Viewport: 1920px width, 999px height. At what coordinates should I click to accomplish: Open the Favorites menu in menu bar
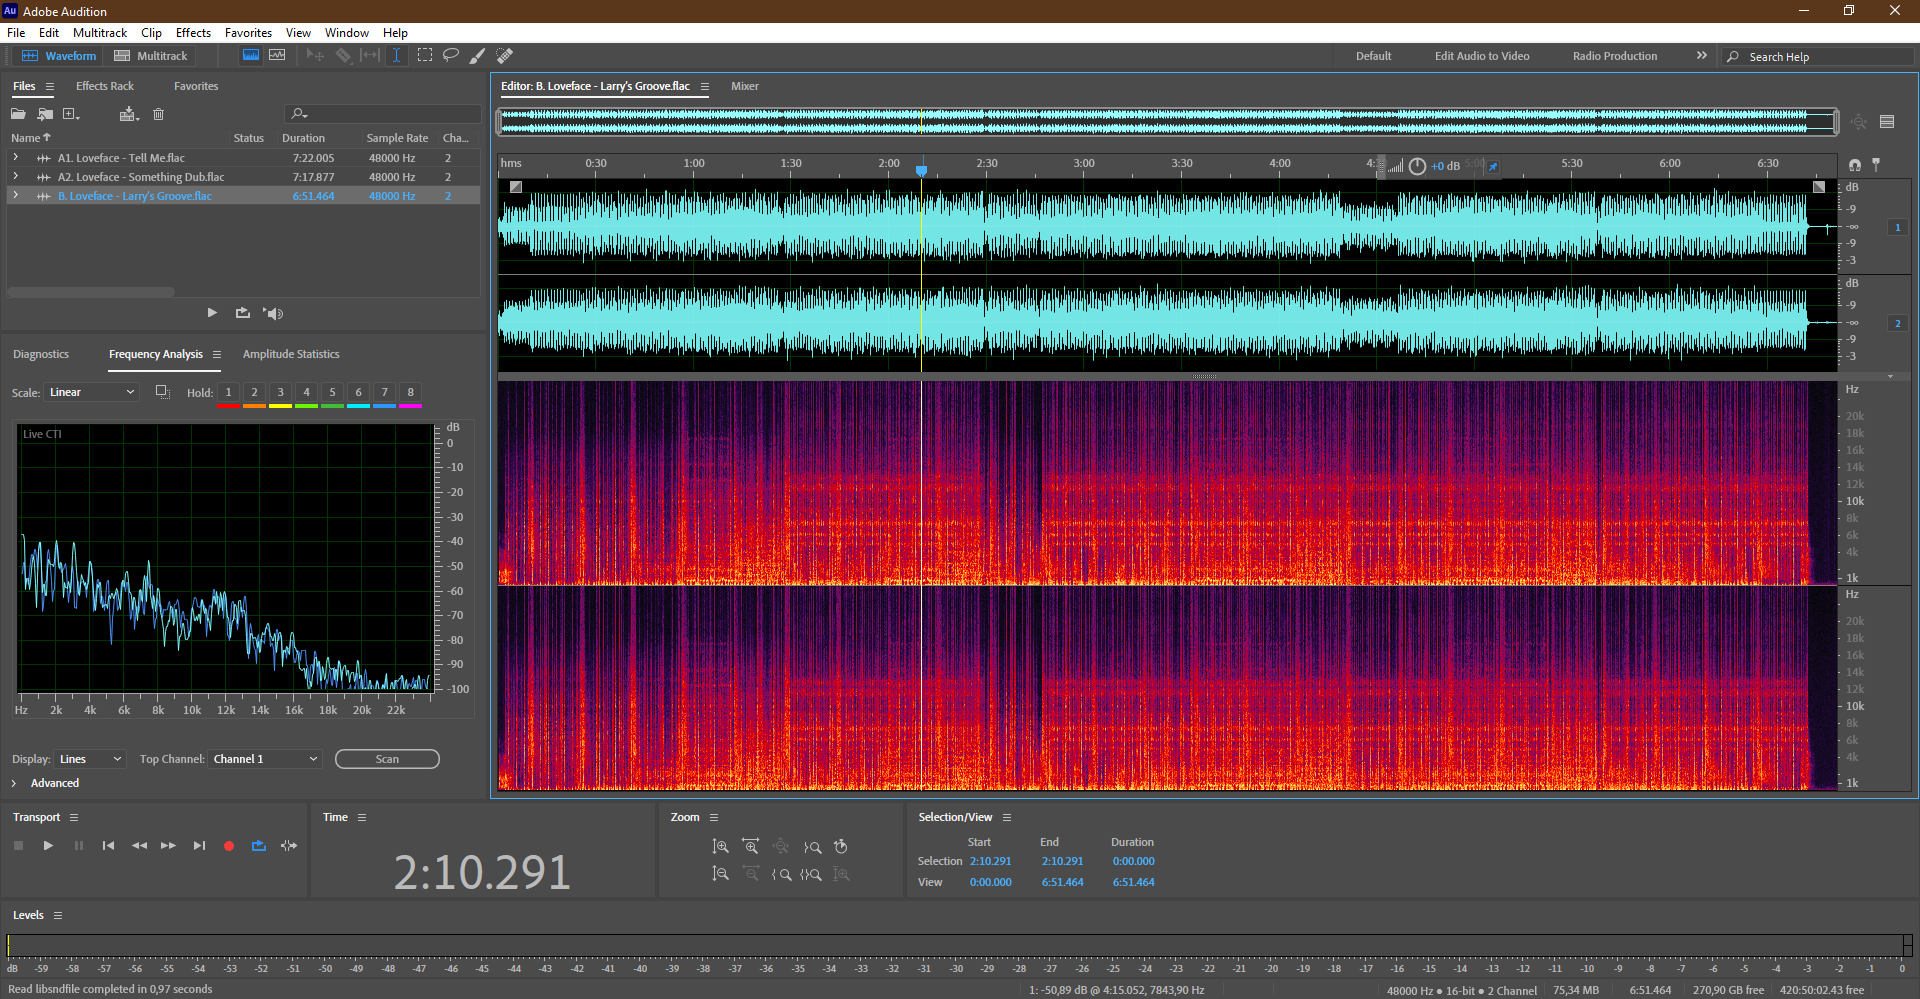pos(248,33)
